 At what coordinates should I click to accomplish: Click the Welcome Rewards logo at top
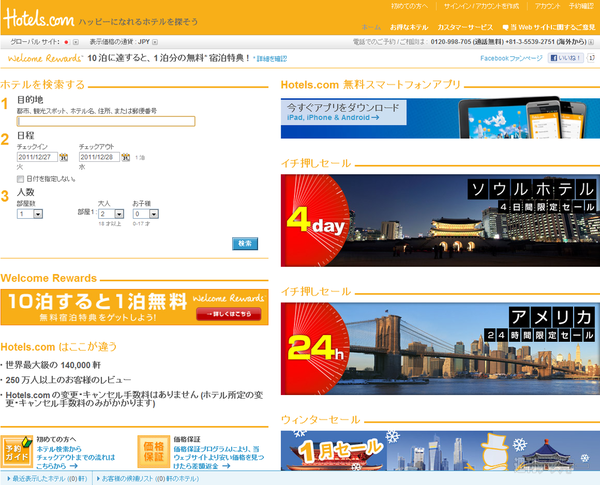(45, 58)
